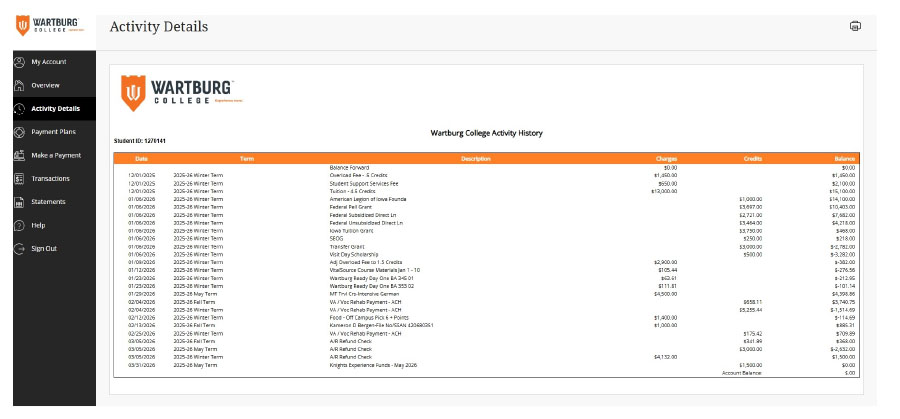900x419 pixels.
Task: Click the Statements document icon
Action: (20, 202)
